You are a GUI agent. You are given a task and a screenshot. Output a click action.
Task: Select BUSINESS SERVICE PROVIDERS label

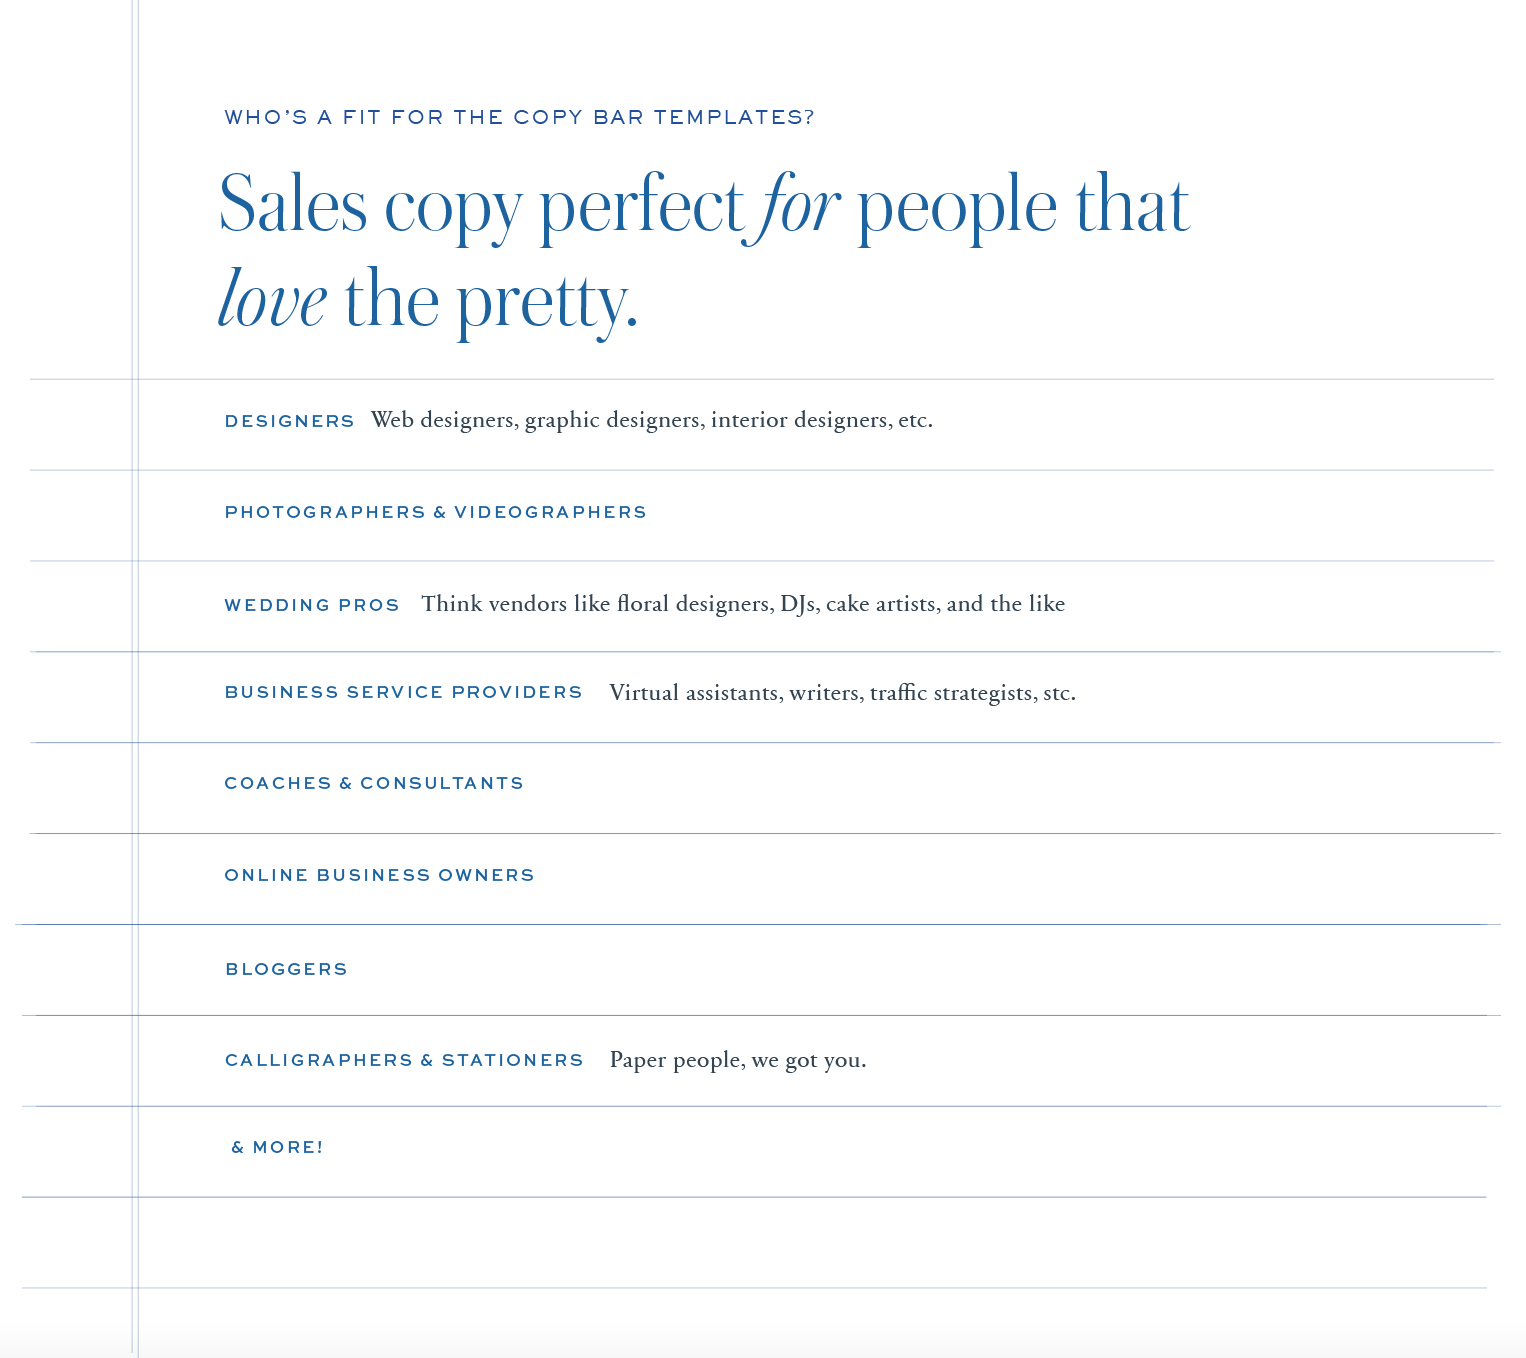point(404,692)
